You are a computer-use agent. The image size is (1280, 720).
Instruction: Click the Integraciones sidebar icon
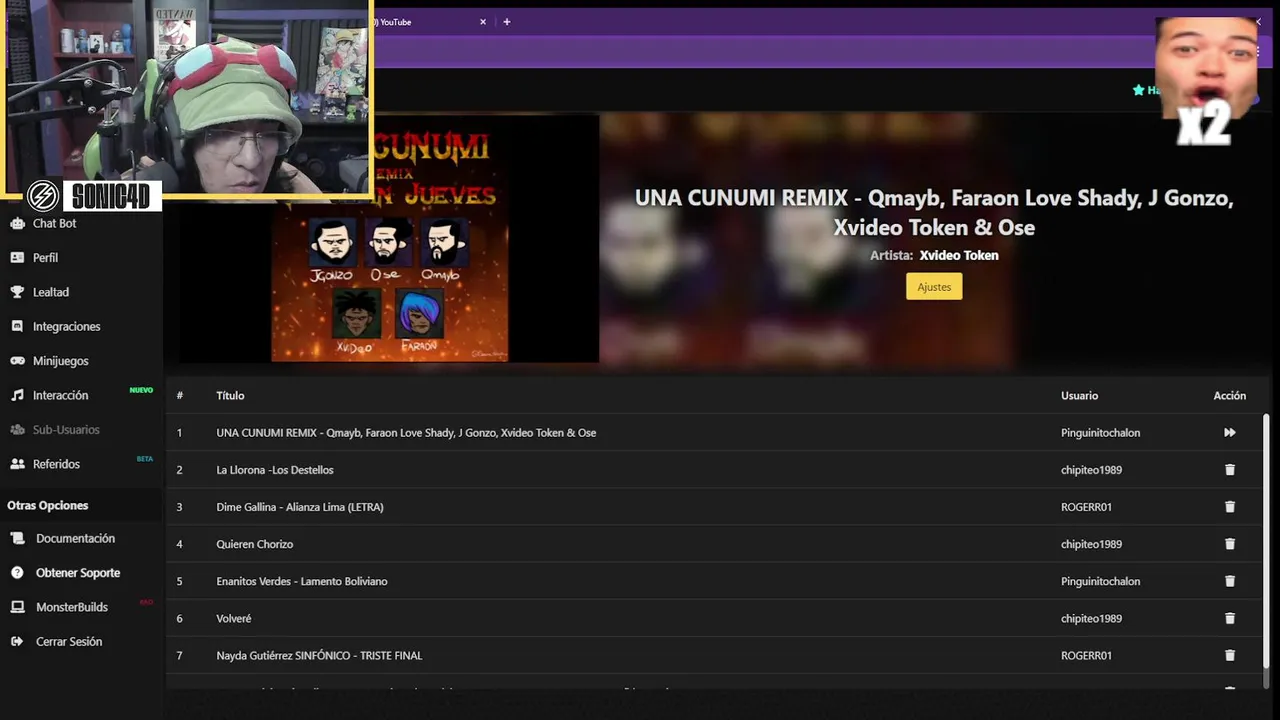pos(17,326)
